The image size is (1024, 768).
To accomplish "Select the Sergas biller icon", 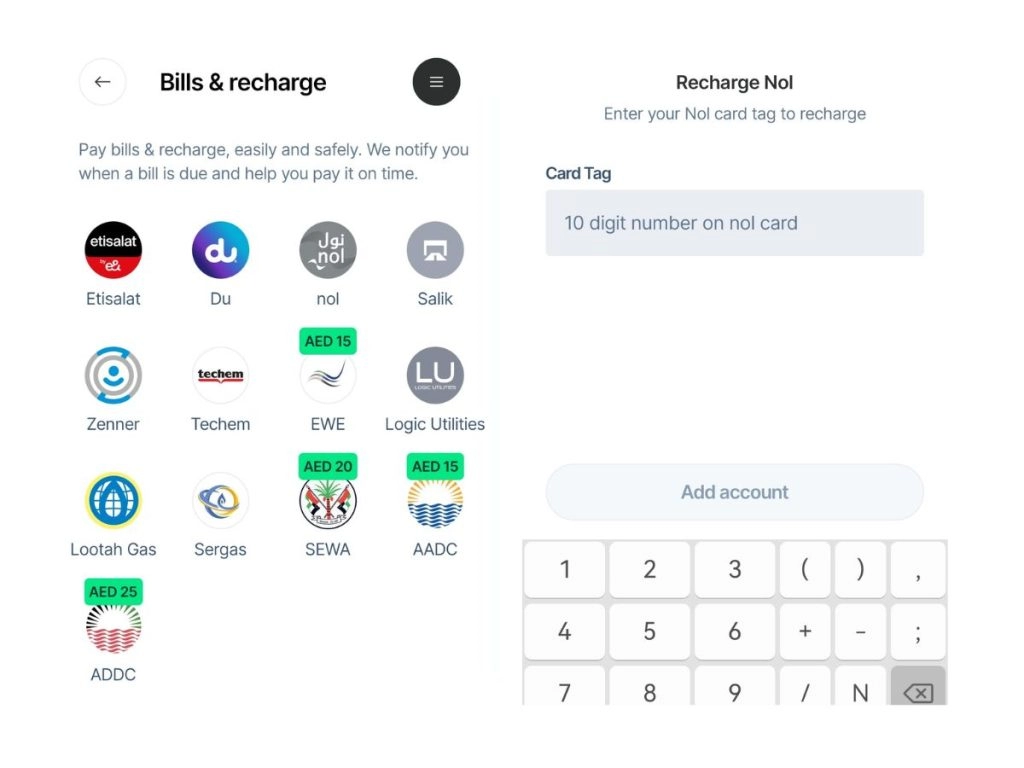I will (220, 501).
